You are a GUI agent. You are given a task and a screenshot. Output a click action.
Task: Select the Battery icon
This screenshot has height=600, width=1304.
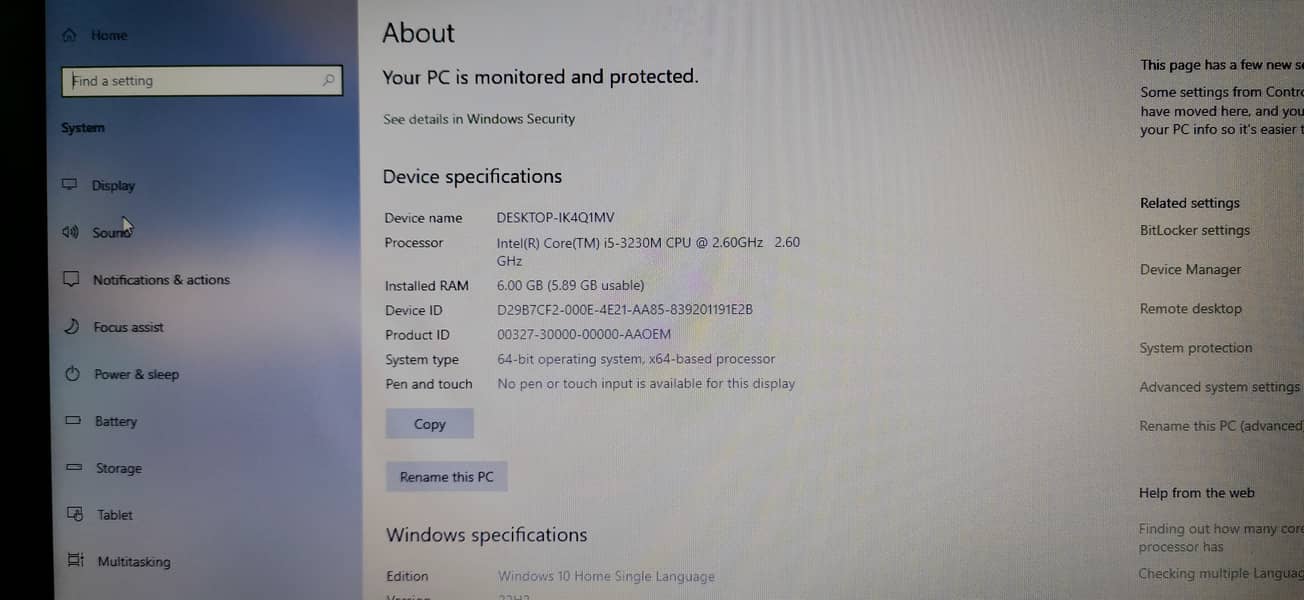pyautogui.click(x=73, y=421)
